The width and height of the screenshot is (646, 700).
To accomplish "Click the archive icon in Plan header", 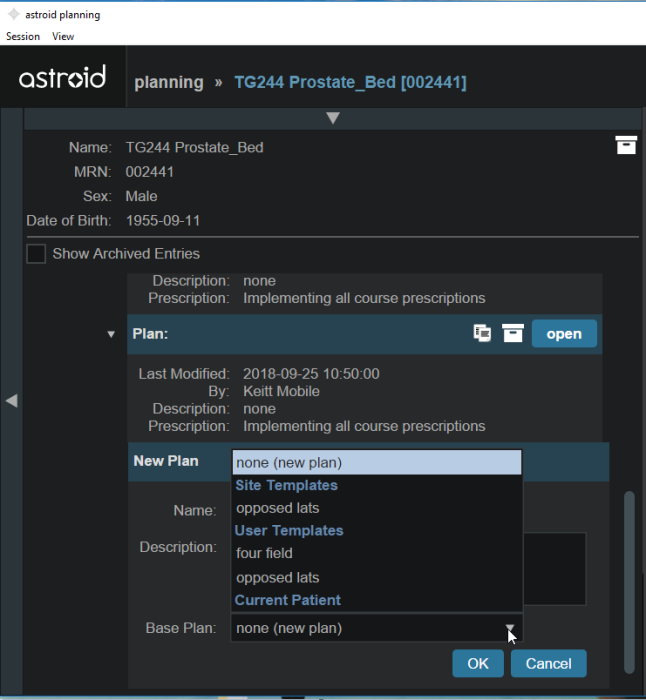I will 513,333.
